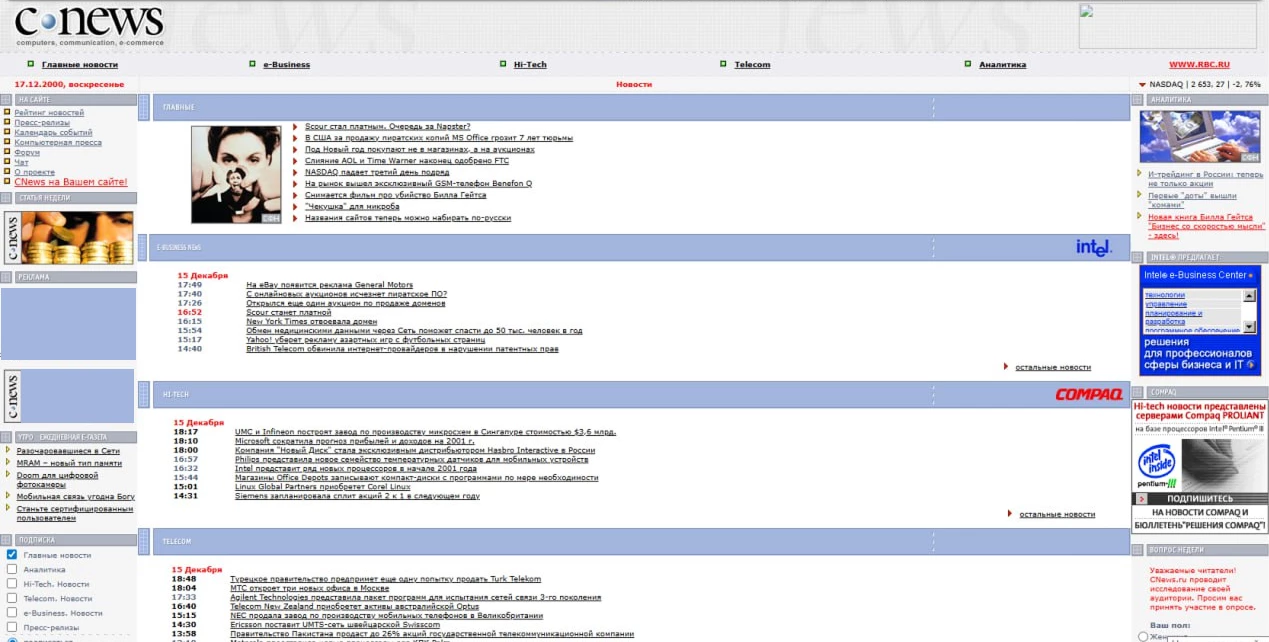Open the WWW.RBC.RU link

[1199, 65]
